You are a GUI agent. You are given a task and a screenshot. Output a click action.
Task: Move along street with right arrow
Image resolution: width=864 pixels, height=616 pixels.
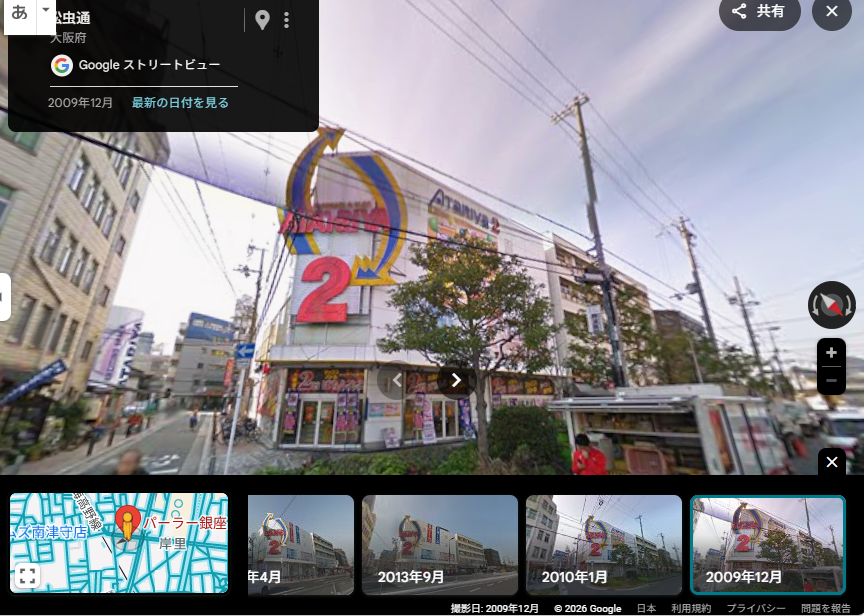456,380
